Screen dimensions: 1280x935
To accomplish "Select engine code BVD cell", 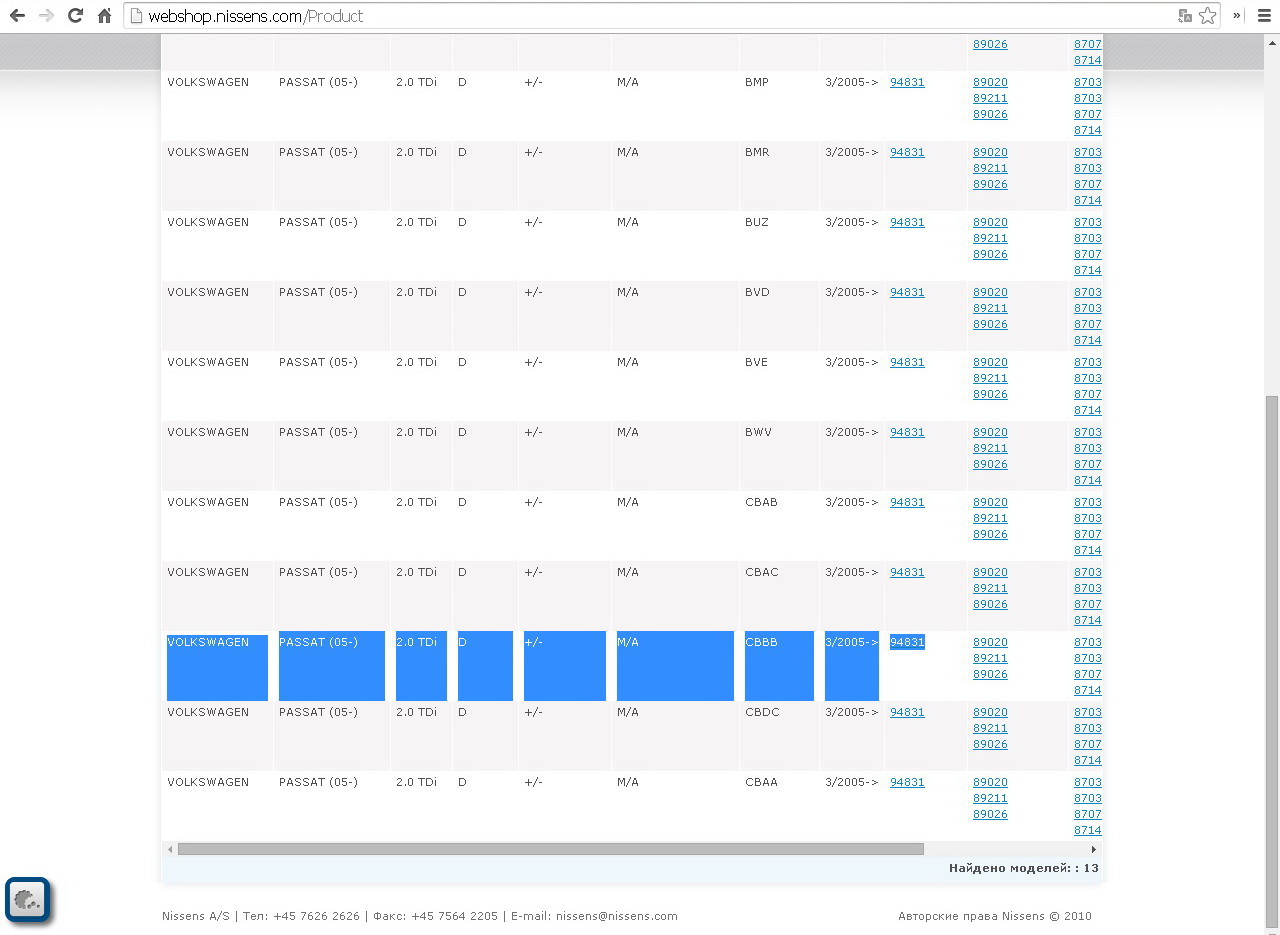I will pos(757,292).
